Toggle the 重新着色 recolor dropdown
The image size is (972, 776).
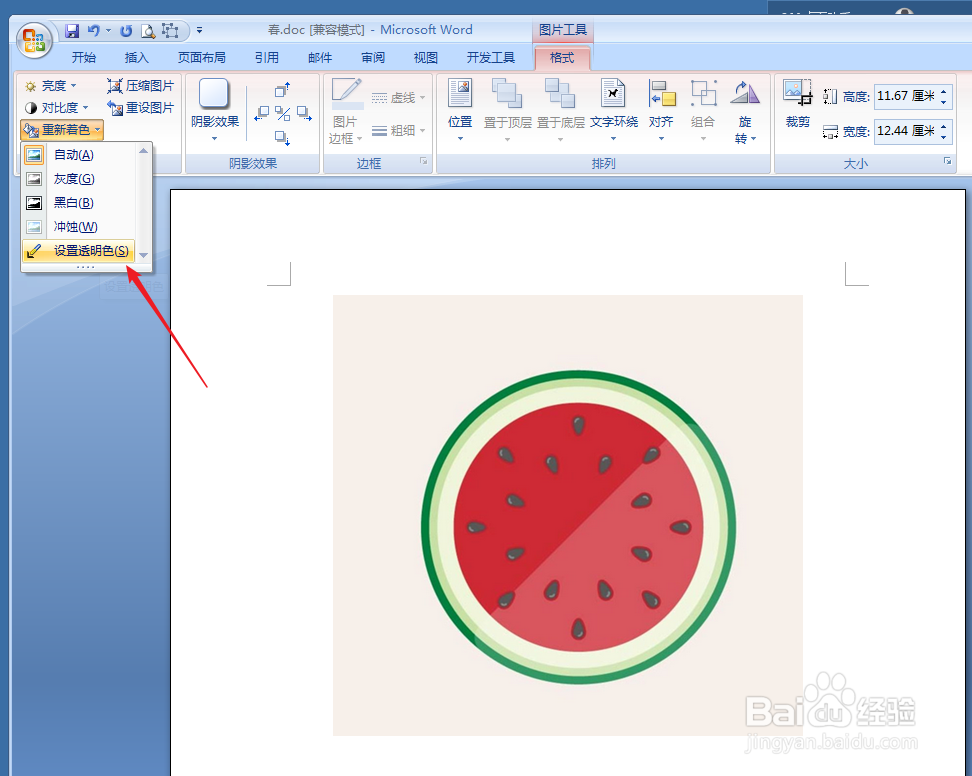(x=62, y=130)
